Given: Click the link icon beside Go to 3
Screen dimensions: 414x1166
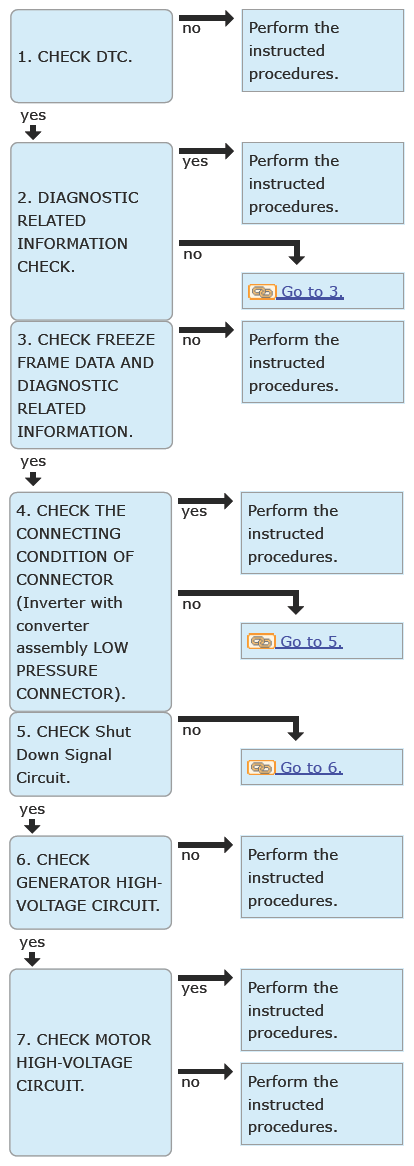Looking at the screenshot, I should point(262,292).
